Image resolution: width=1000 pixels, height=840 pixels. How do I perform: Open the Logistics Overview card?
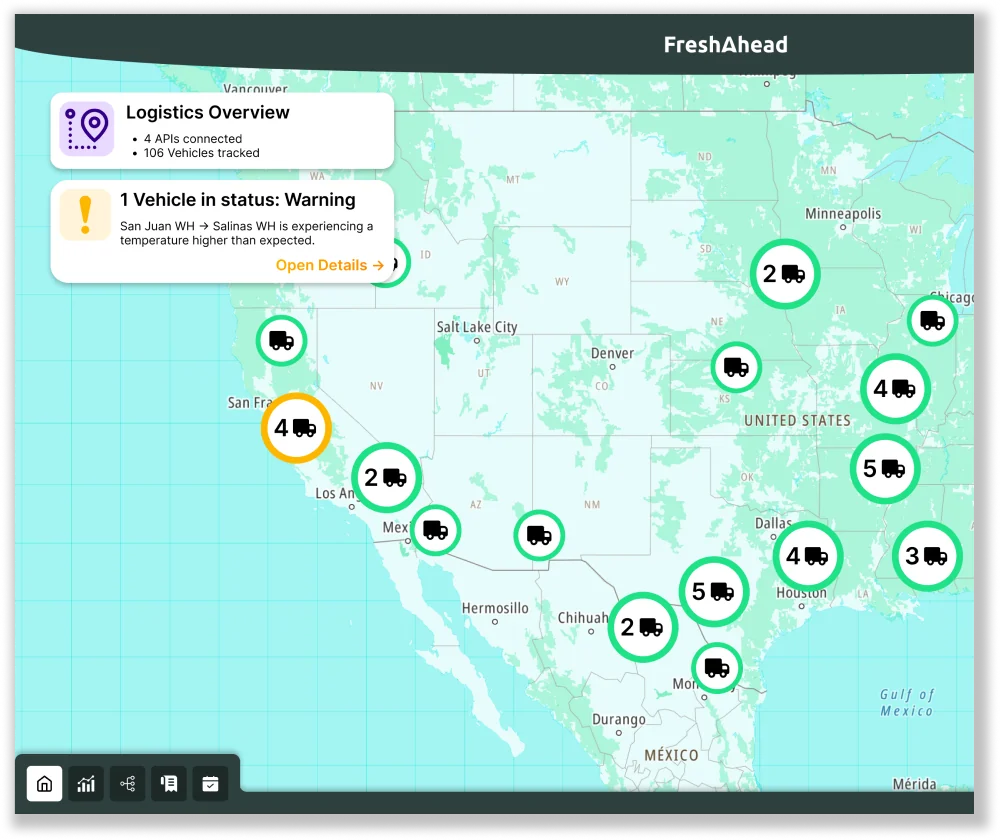pyautogui.click(x=222, y=130)
